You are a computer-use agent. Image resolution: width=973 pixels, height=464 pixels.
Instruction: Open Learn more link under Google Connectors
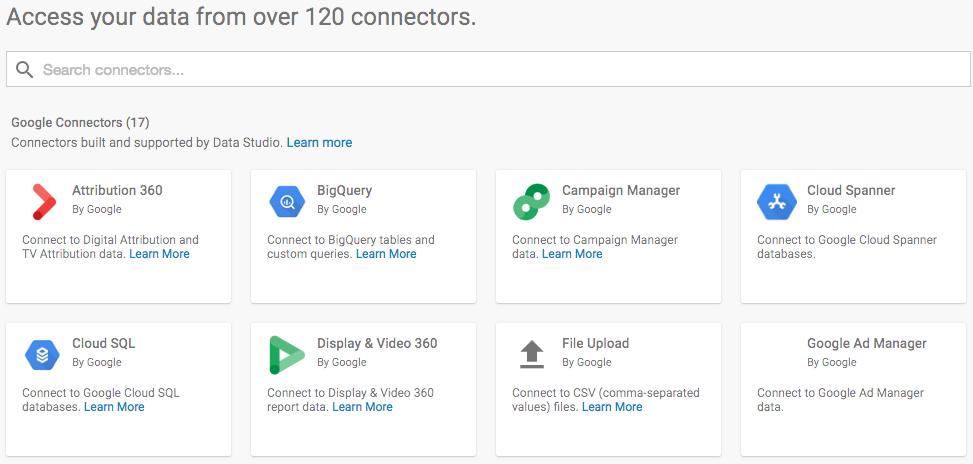319,143
